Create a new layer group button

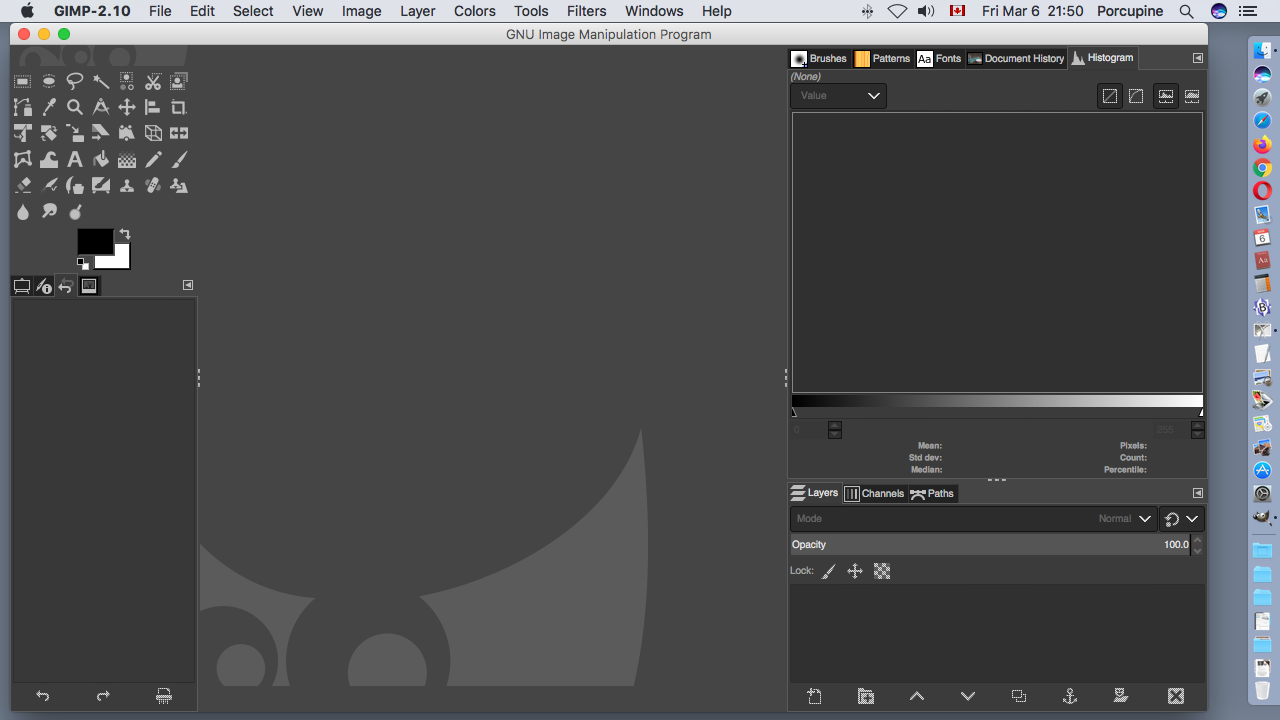point(866,696)
